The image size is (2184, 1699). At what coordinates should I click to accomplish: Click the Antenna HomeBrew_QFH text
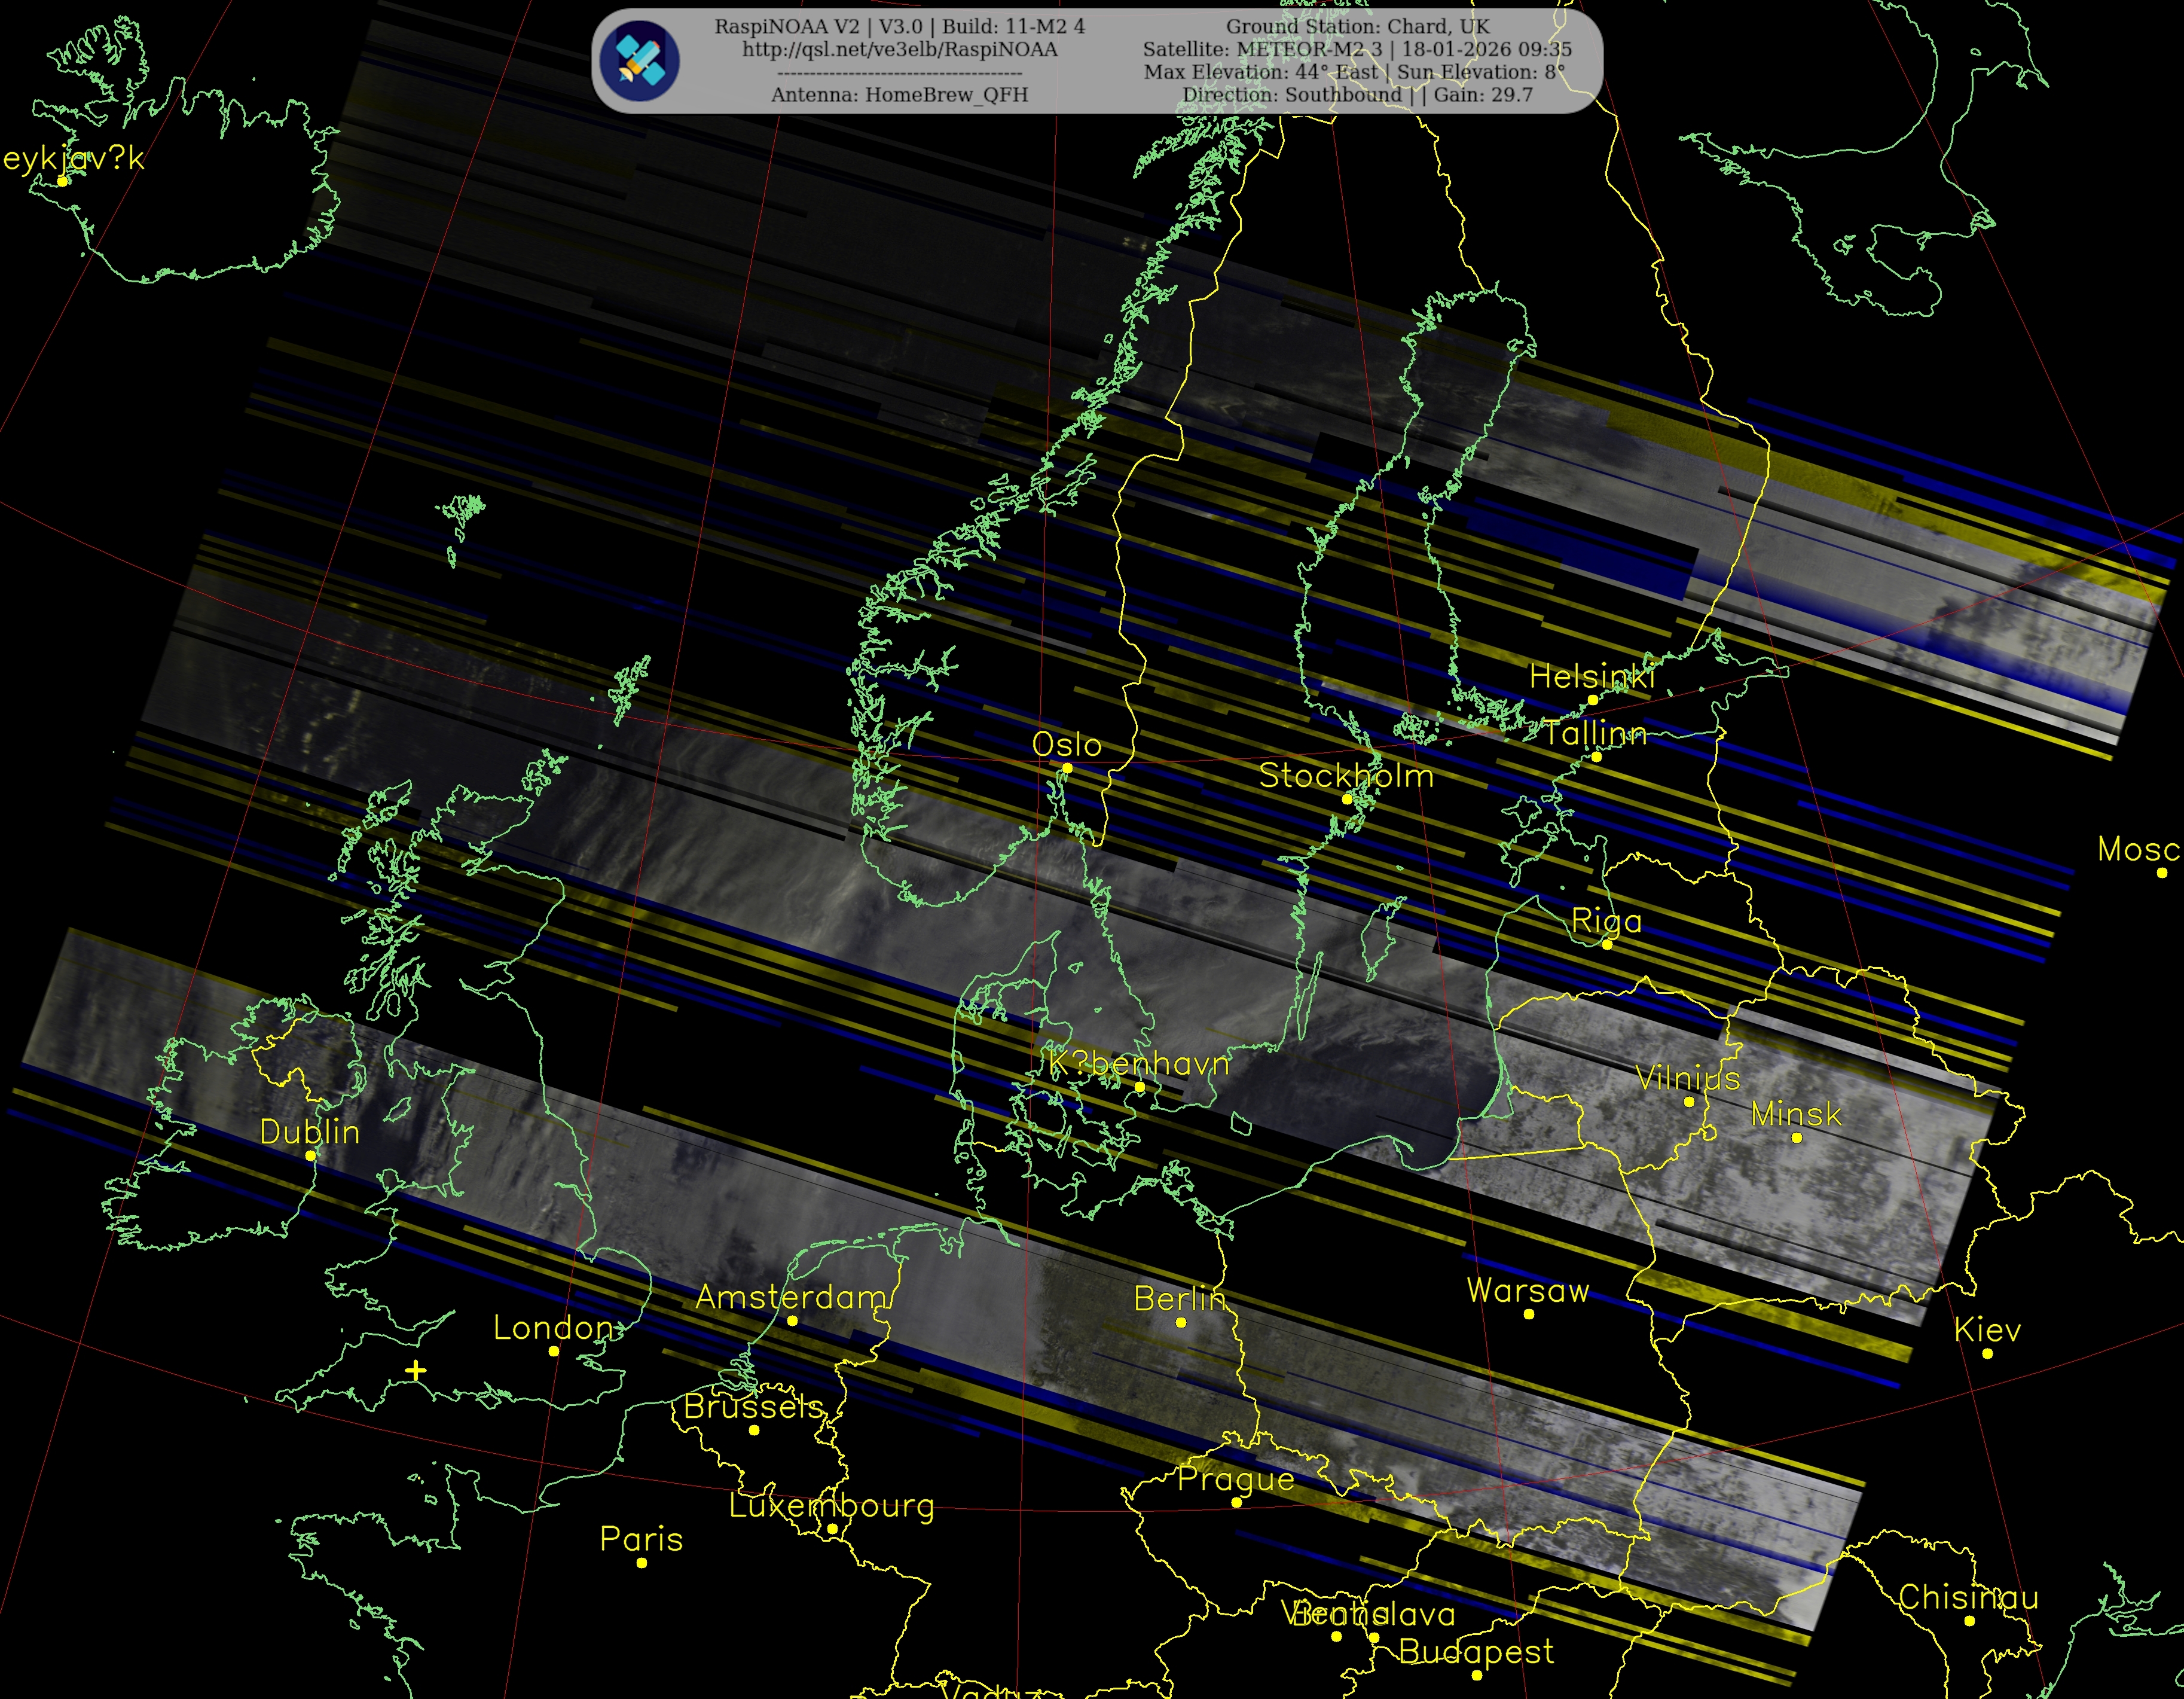899,94
